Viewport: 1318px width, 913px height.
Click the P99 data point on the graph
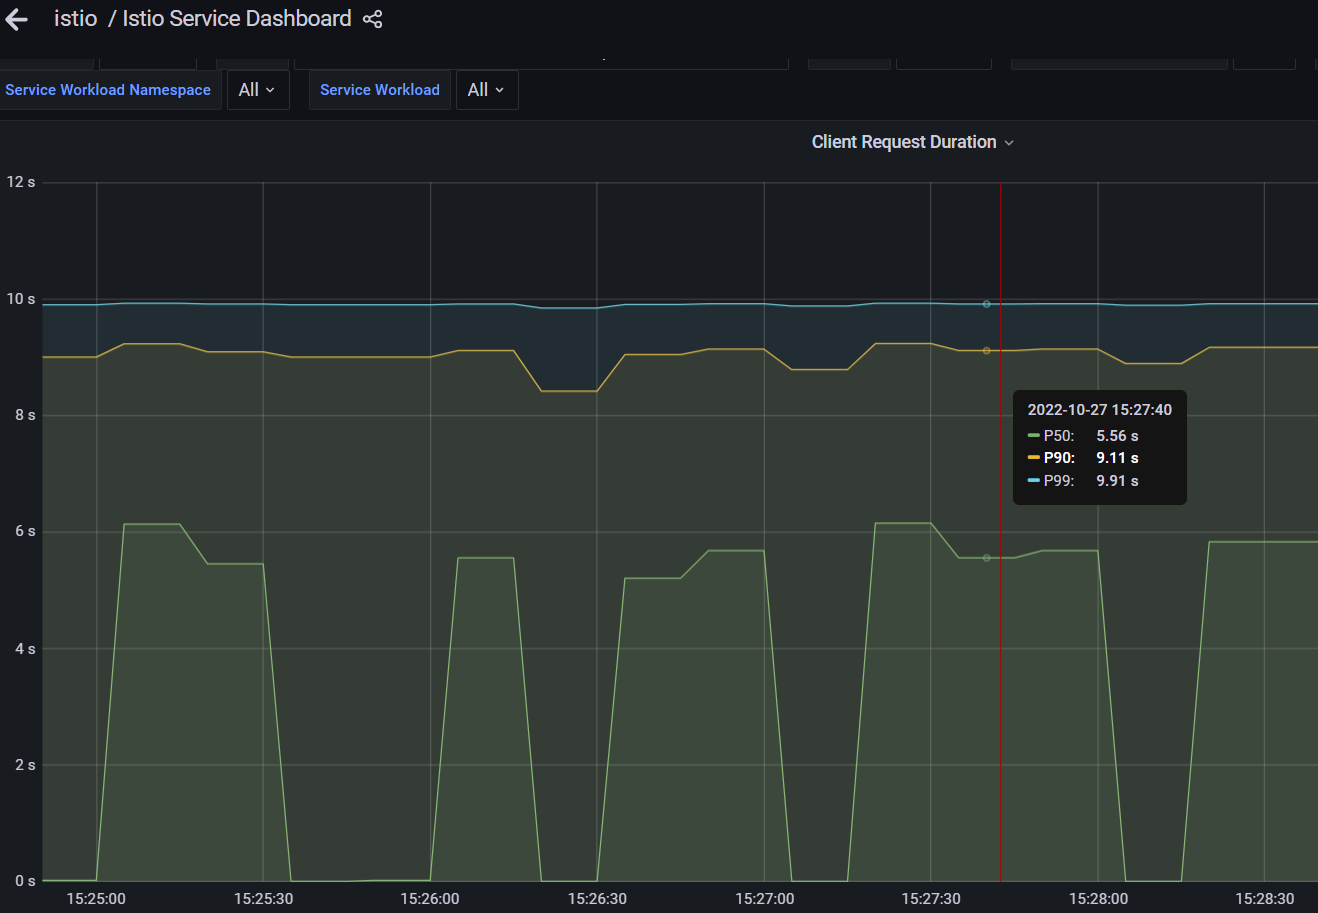(x=986, y=304)
